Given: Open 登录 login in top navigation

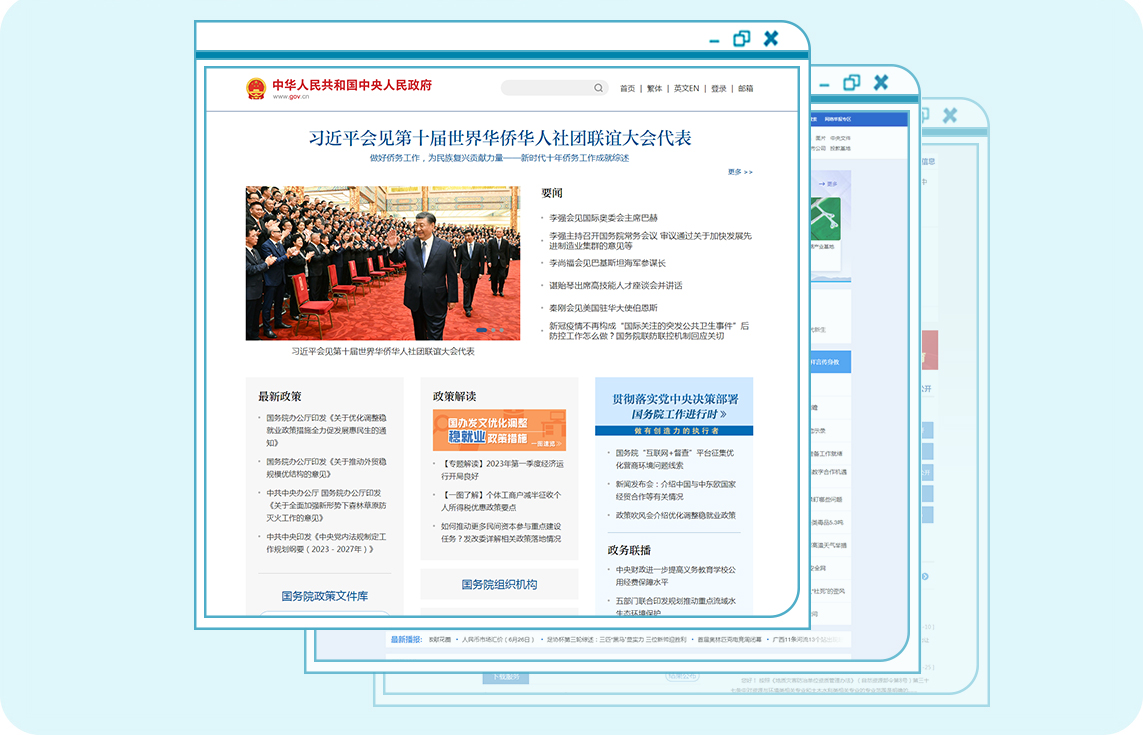Looking at the screenshot, I should (719, 89).
